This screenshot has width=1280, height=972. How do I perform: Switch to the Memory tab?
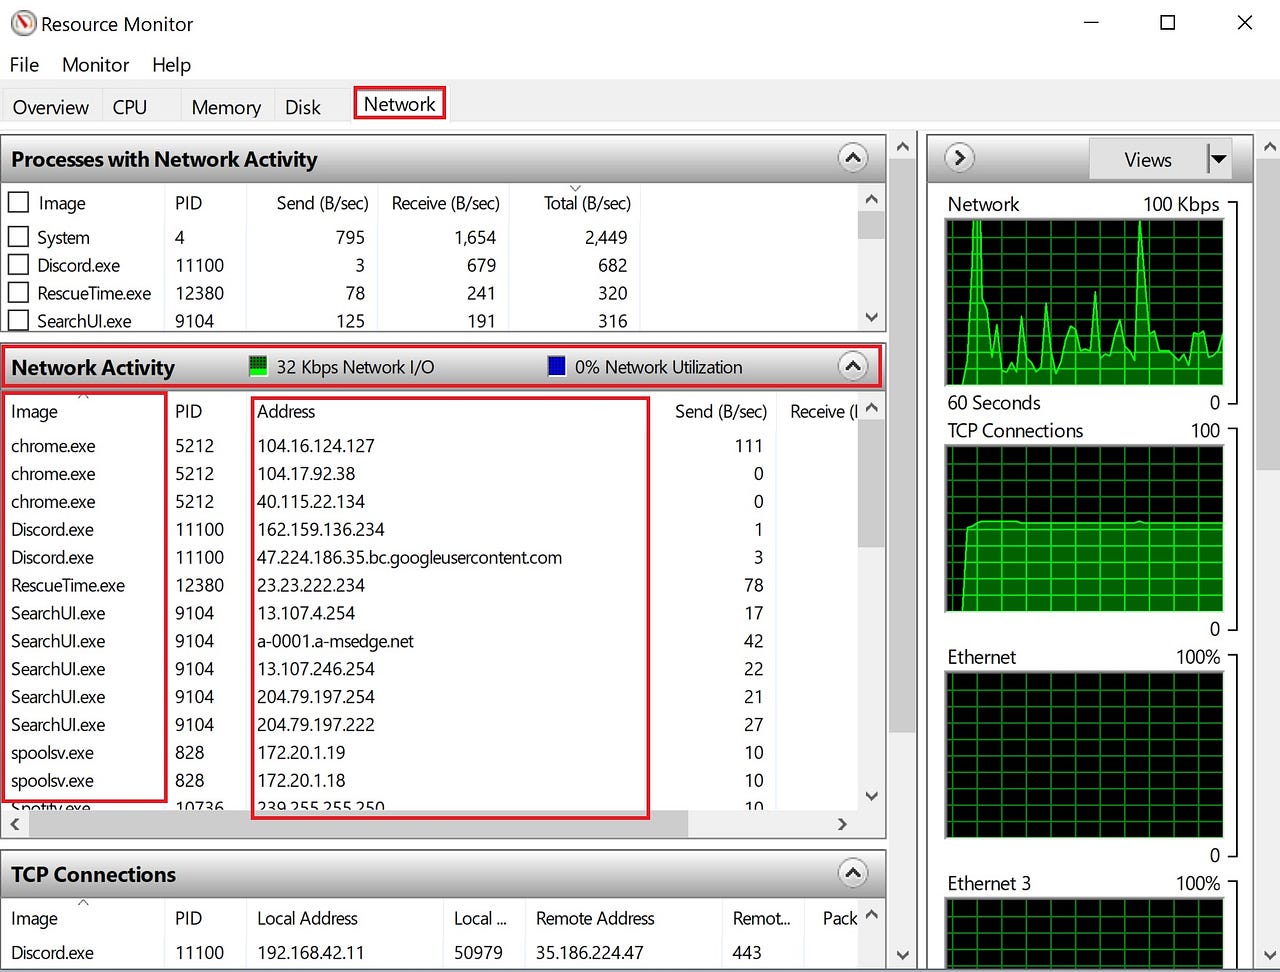point(225,106)
